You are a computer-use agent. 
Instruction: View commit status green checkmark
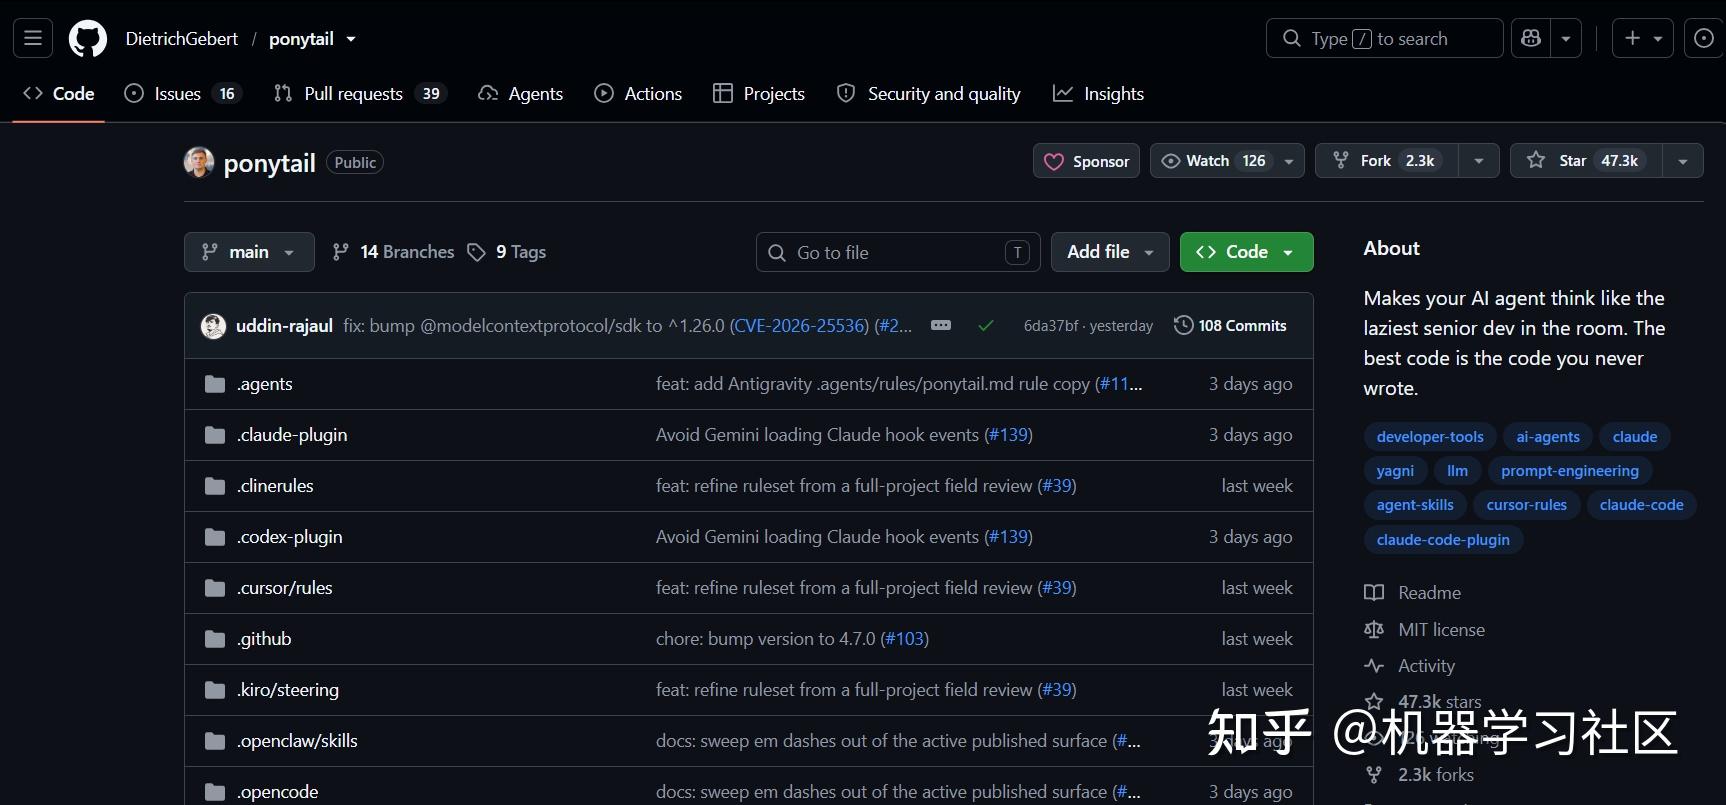click(x=986, y=326)
